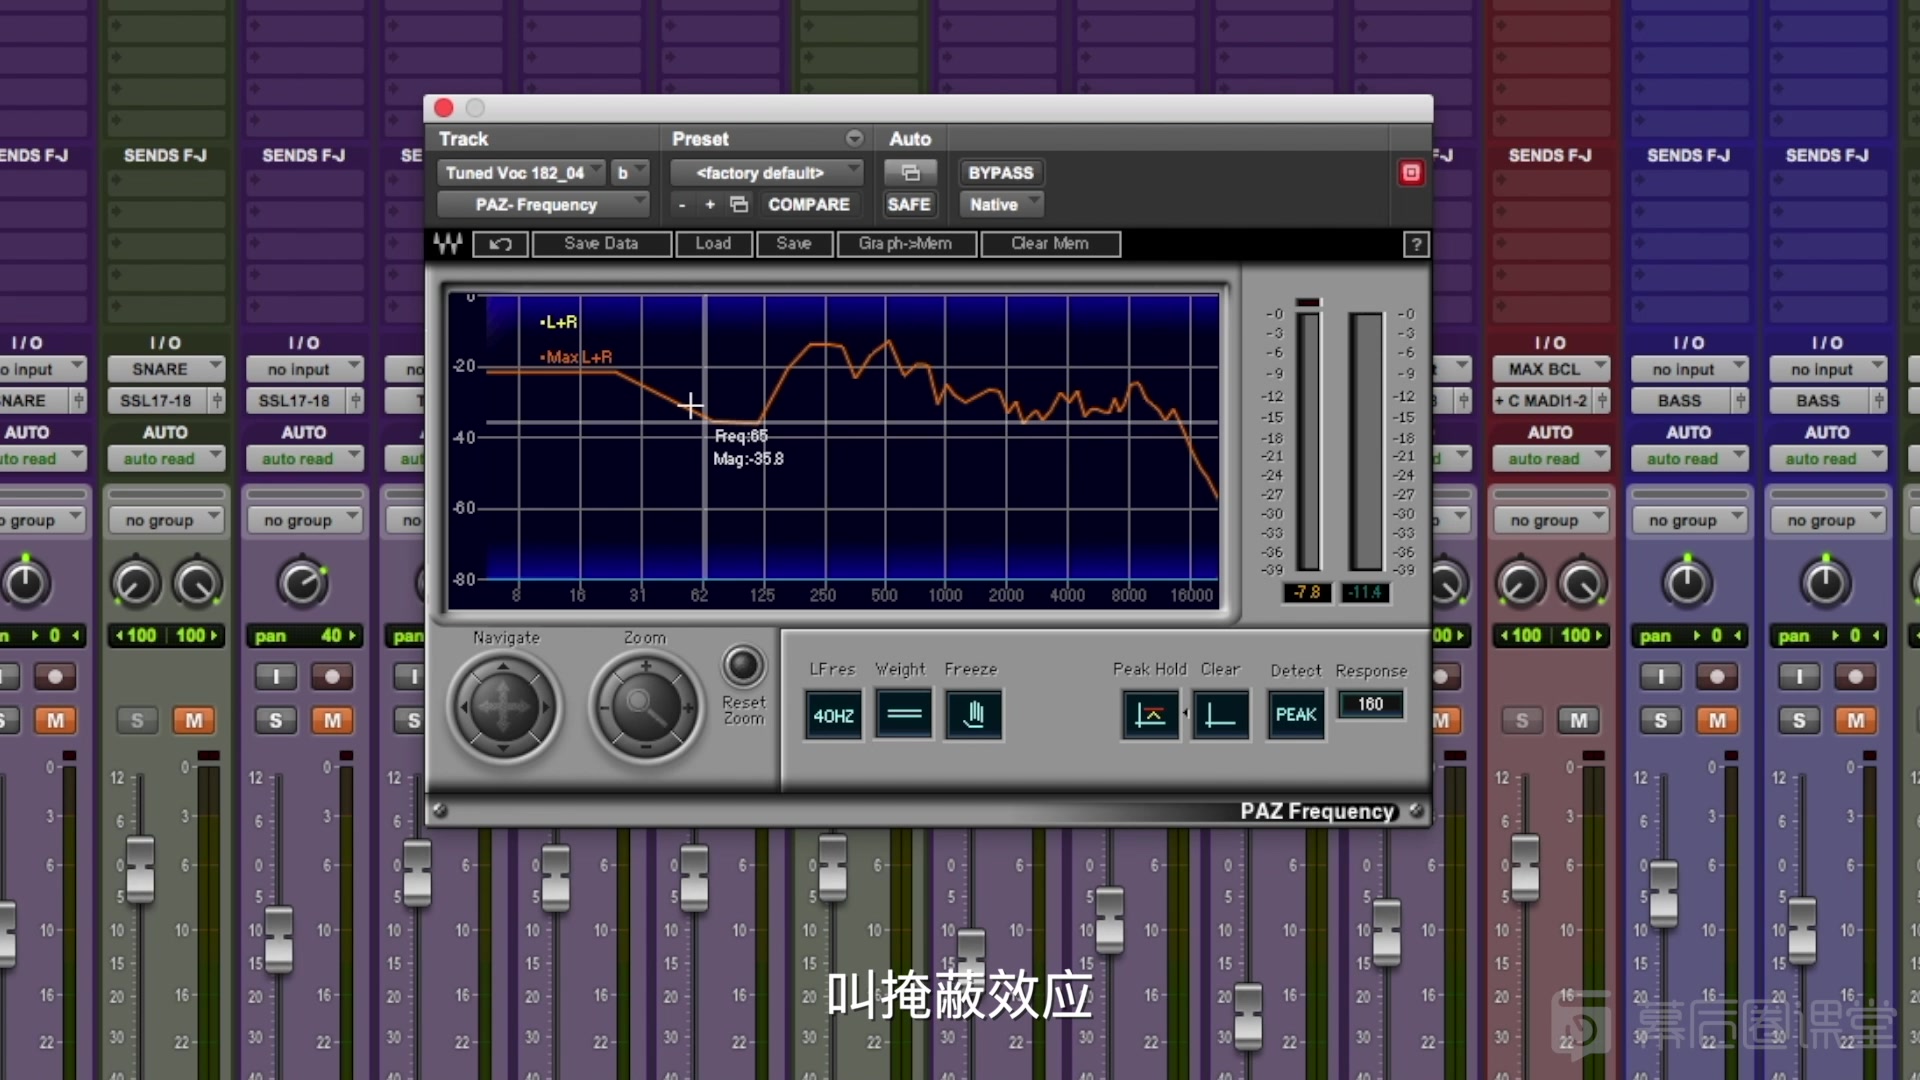The height and width of the screenshot is (1080, 1920).
Task: Toggle the PEAK detect mode button
Action: tap(1295, 714)
